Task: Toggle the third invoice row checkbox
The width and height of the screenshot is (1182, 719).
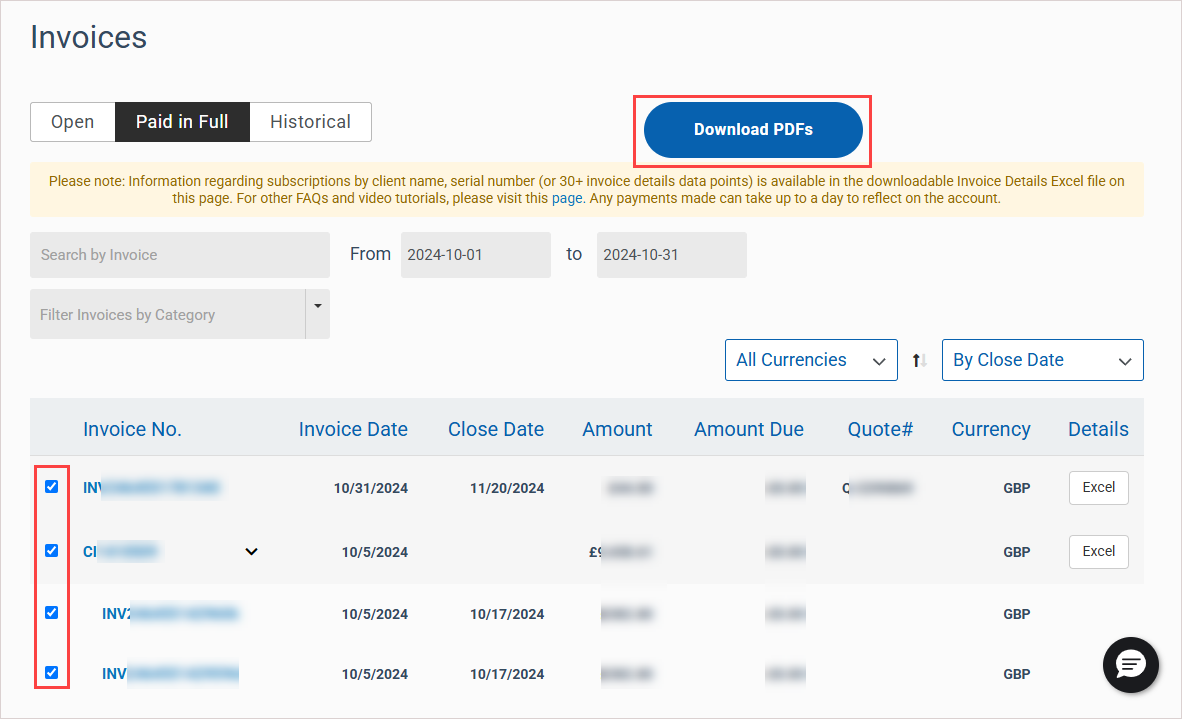Action: pyautogui.click(x=52, y=612)
